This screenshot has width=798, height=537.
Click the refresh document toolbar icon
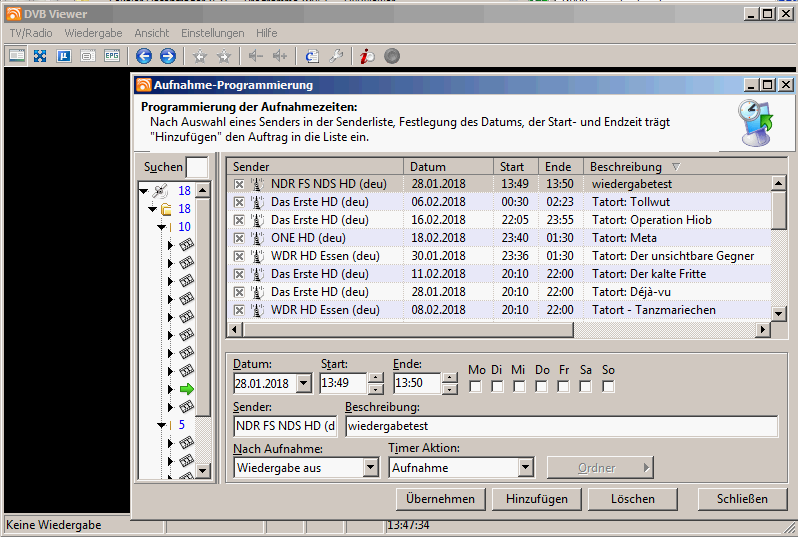pyautogui.click(x=312, y=56)
